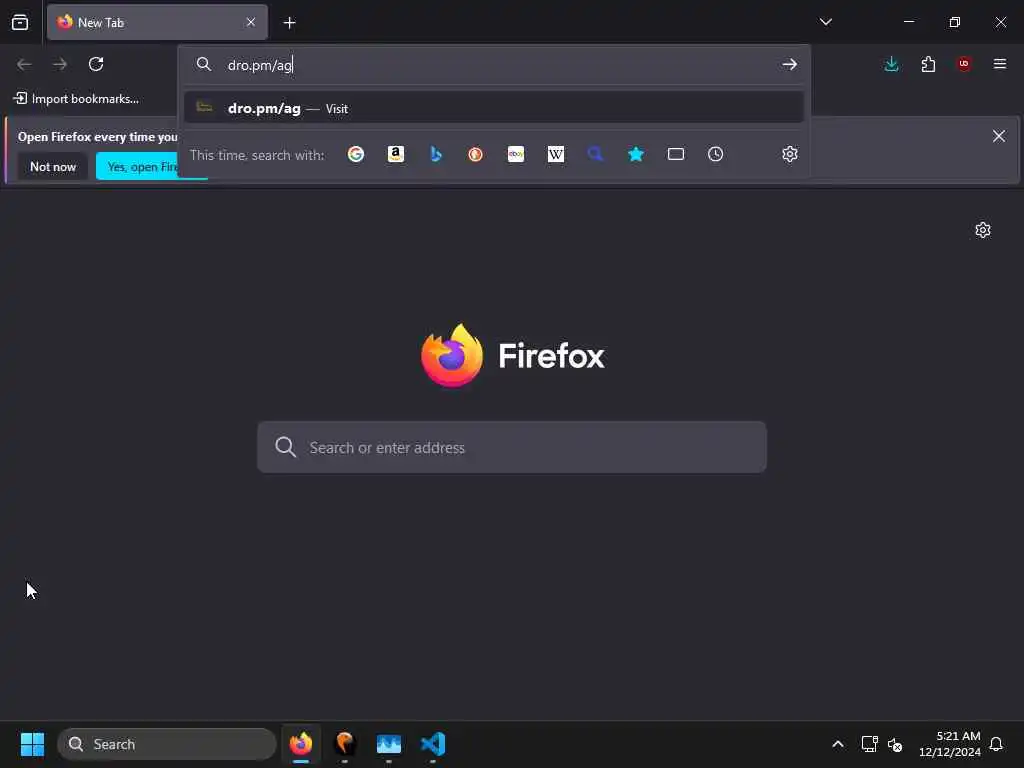This screenshot has width=1024, height=768.
Task: Select the New Tab tab
Action: pyautogui.click(x=157, y=22)
